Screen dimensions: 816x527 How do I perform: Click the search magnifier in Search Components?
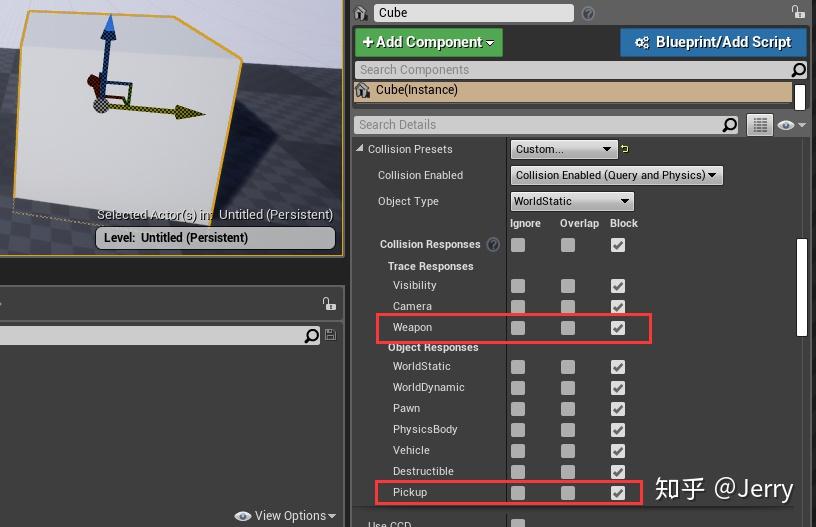pyautogui.click(x=798, y=70)
